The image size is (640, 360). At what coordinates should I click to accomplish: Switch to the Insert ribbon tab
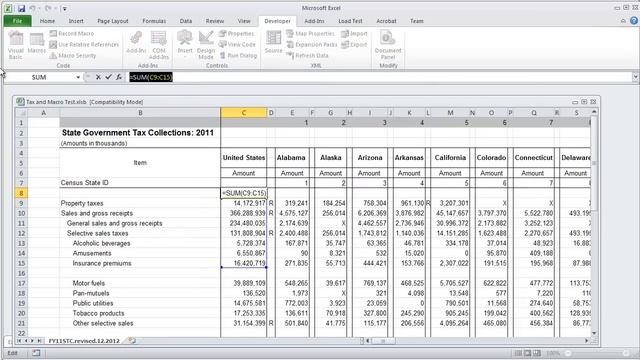(x=76, y=21)
